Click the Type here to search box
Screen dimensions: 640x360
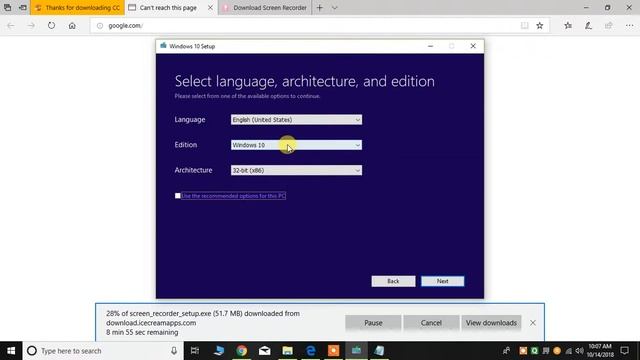tap(102, 351)
